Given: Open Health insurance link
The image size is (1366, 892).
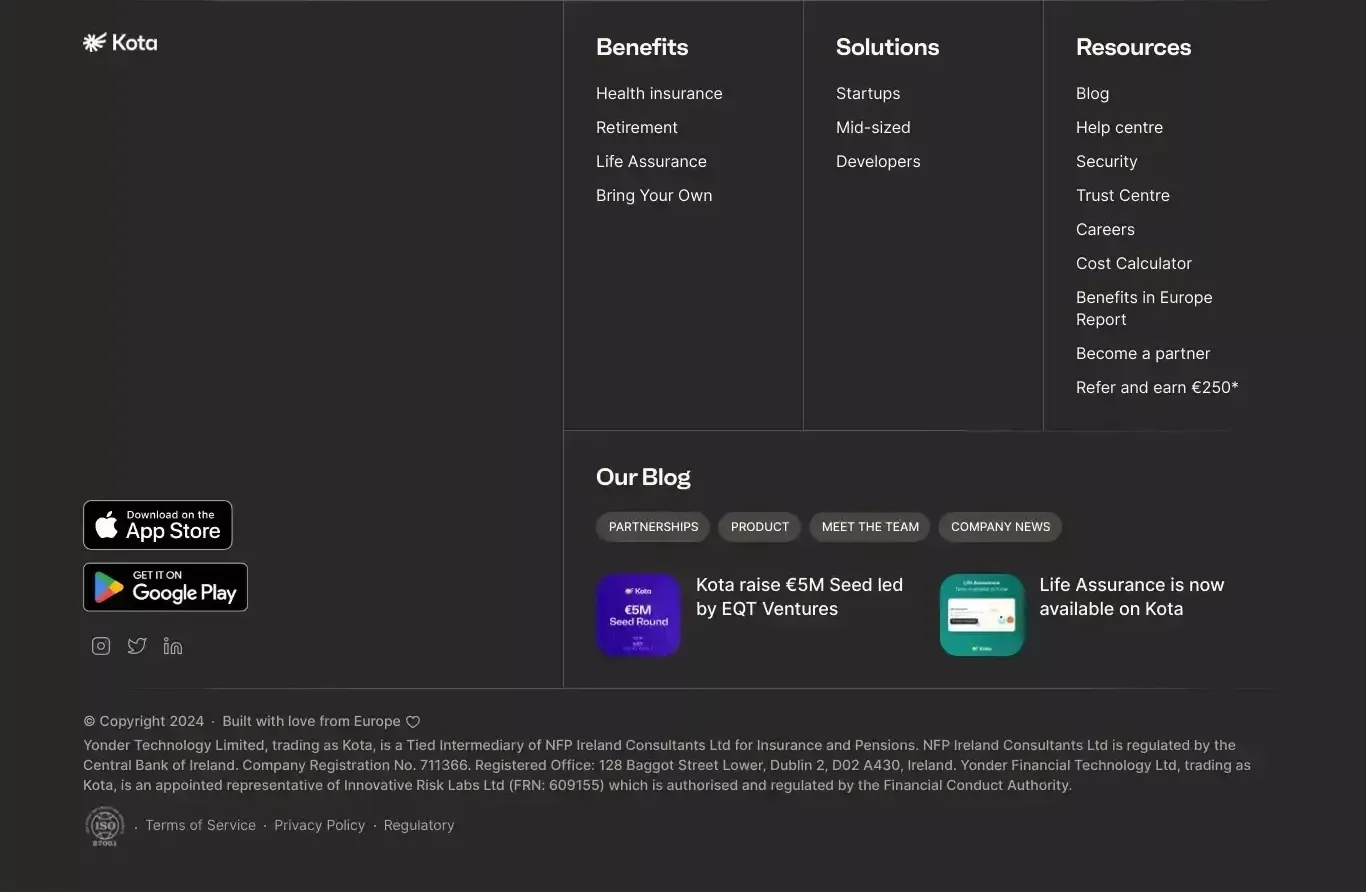Looking at the screenshot, I should pos(659,93).
